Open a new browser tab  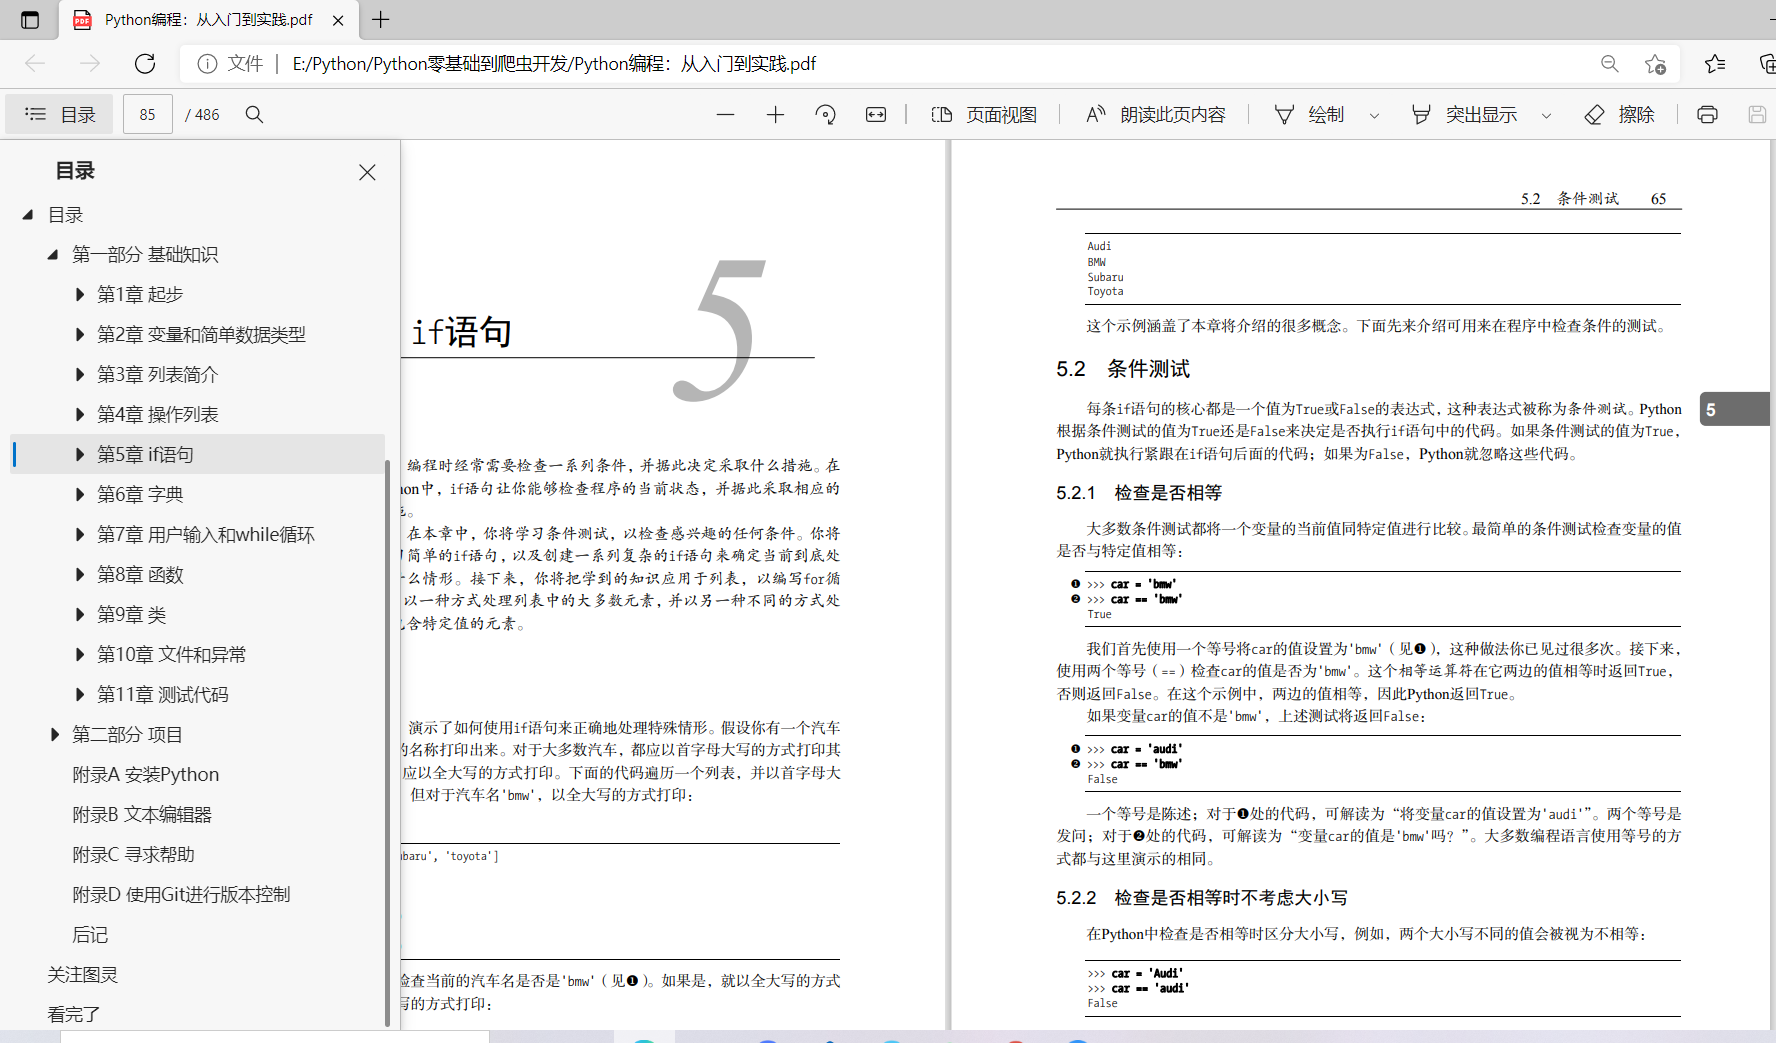coord(381,19)
